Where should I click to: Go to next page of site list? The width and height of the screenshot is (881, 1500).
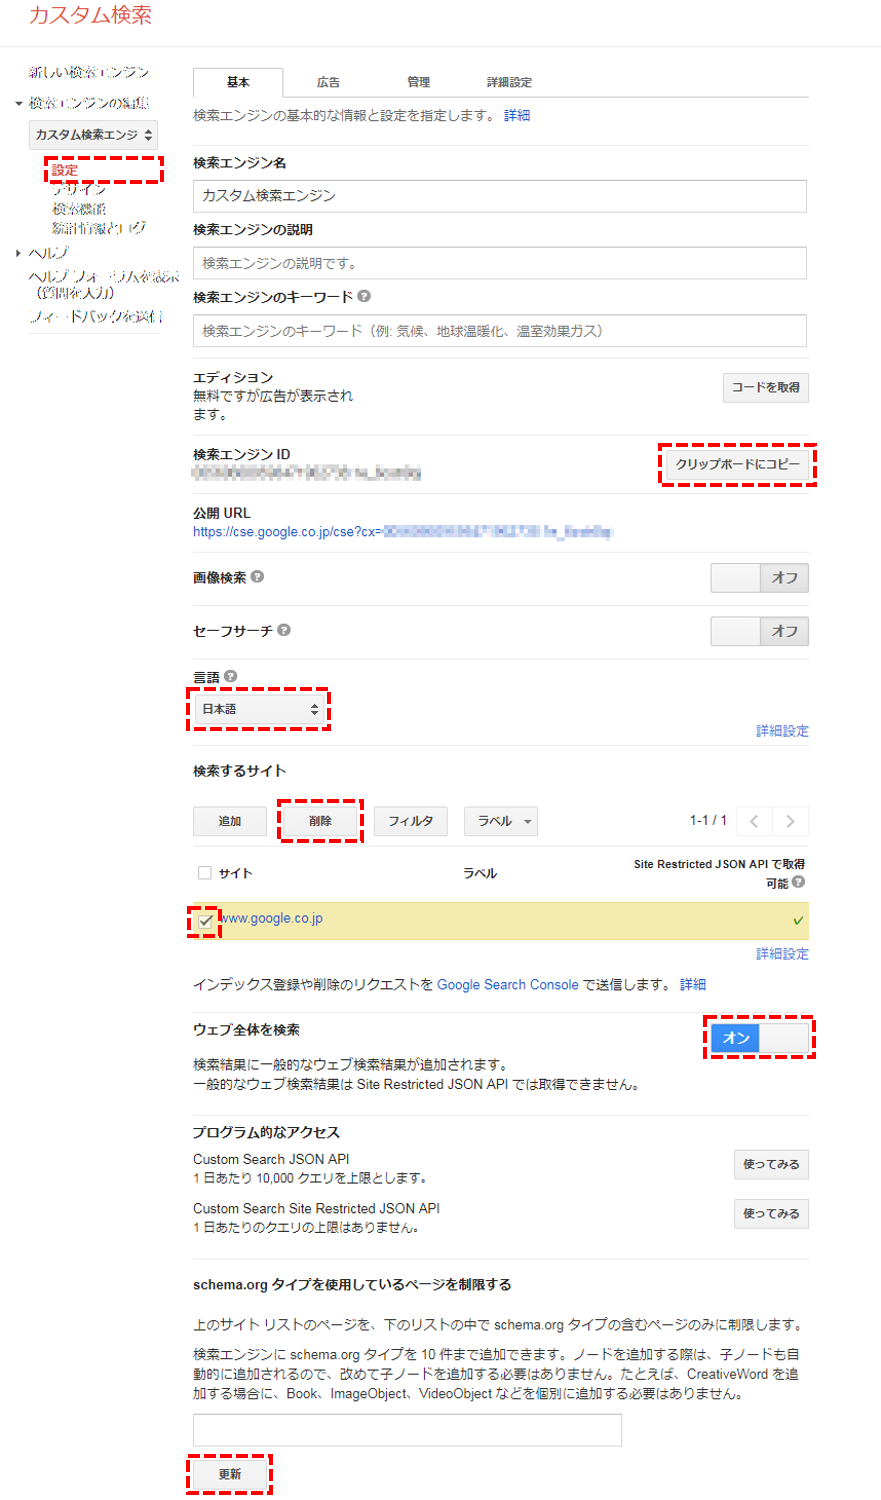(790, 821)
